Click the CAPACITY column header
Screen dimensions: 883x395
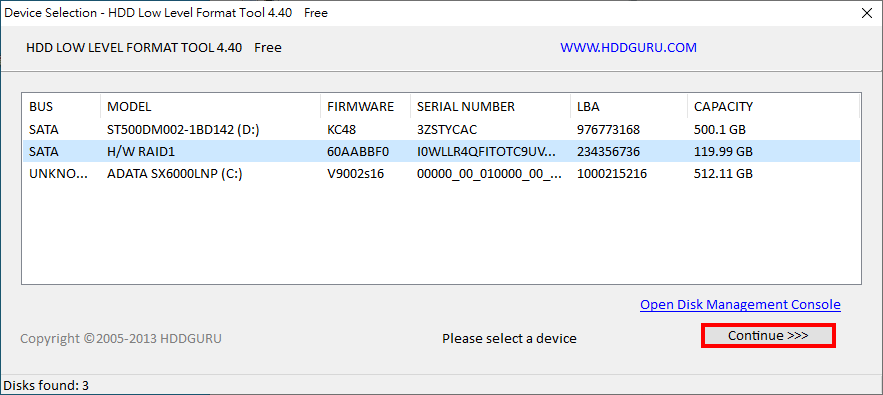point(773,106)
